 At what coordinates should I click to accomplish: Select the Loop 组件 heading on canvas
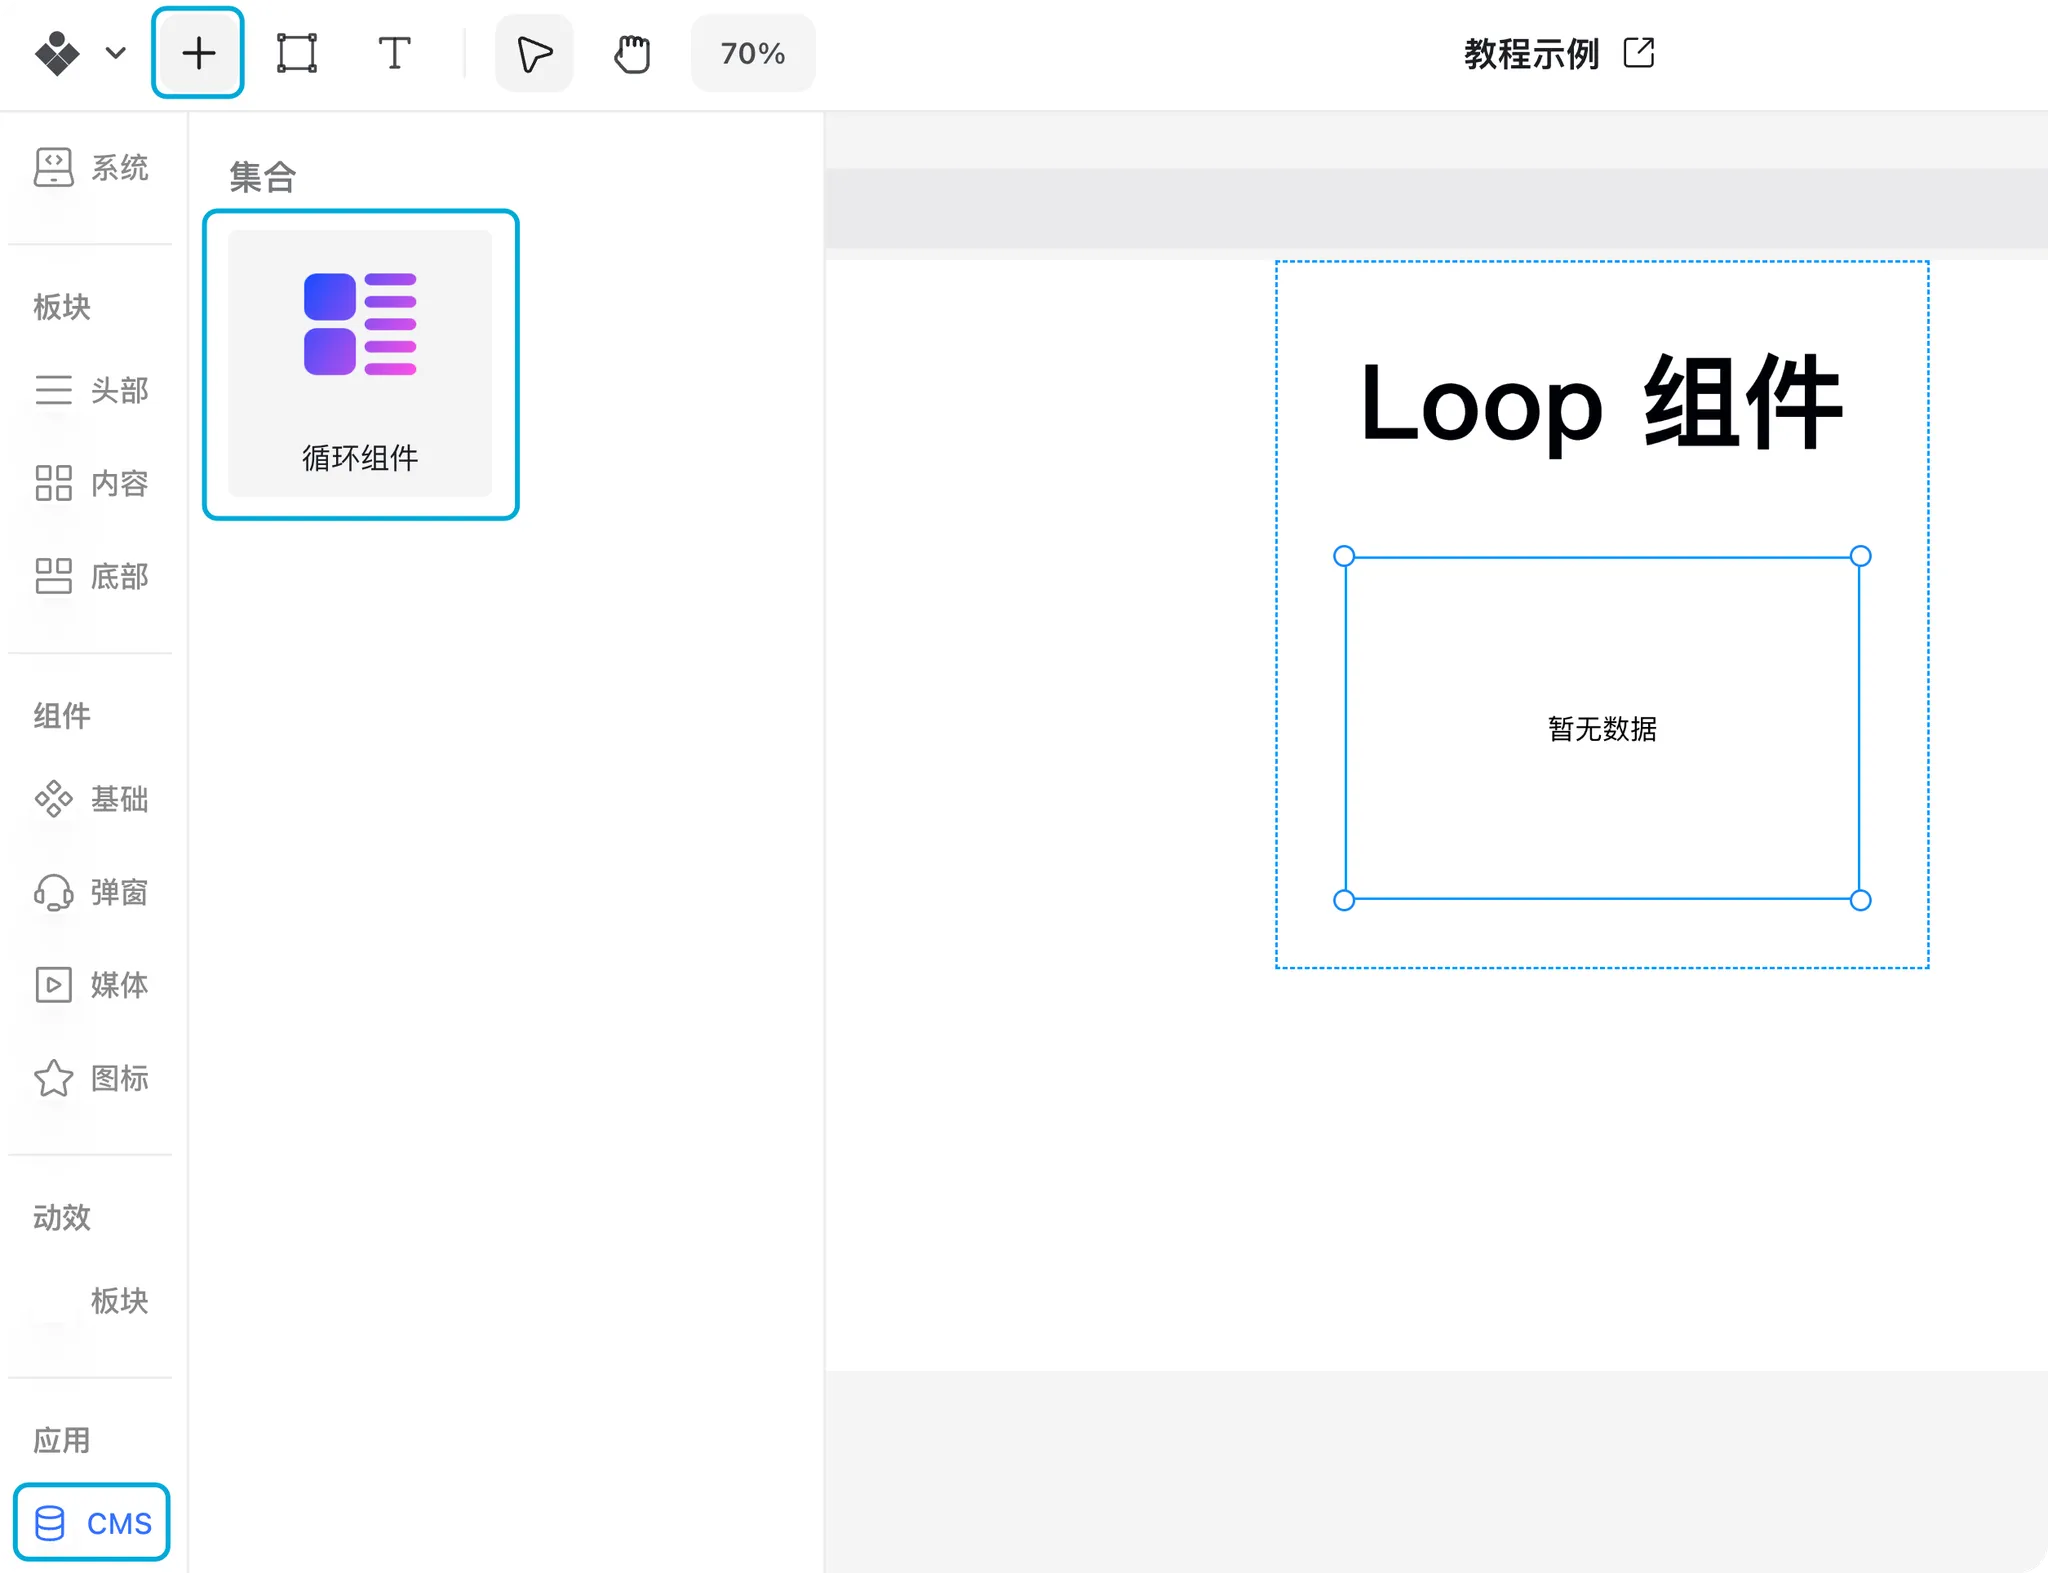1601,403
